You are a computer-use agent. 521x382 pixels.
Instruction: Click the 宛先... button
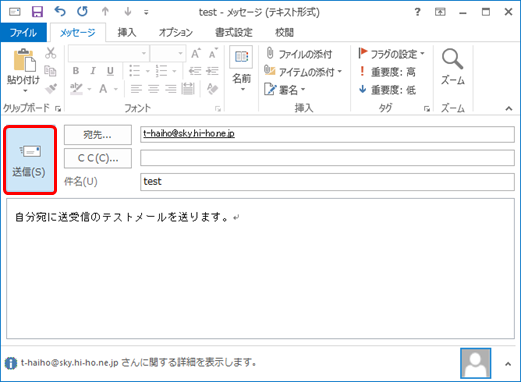point(98,135)
